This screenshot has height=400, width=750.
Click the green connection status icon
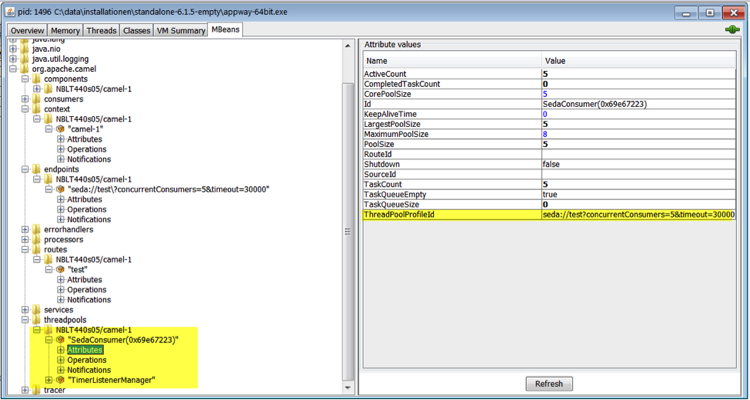[x=731, y=30]
